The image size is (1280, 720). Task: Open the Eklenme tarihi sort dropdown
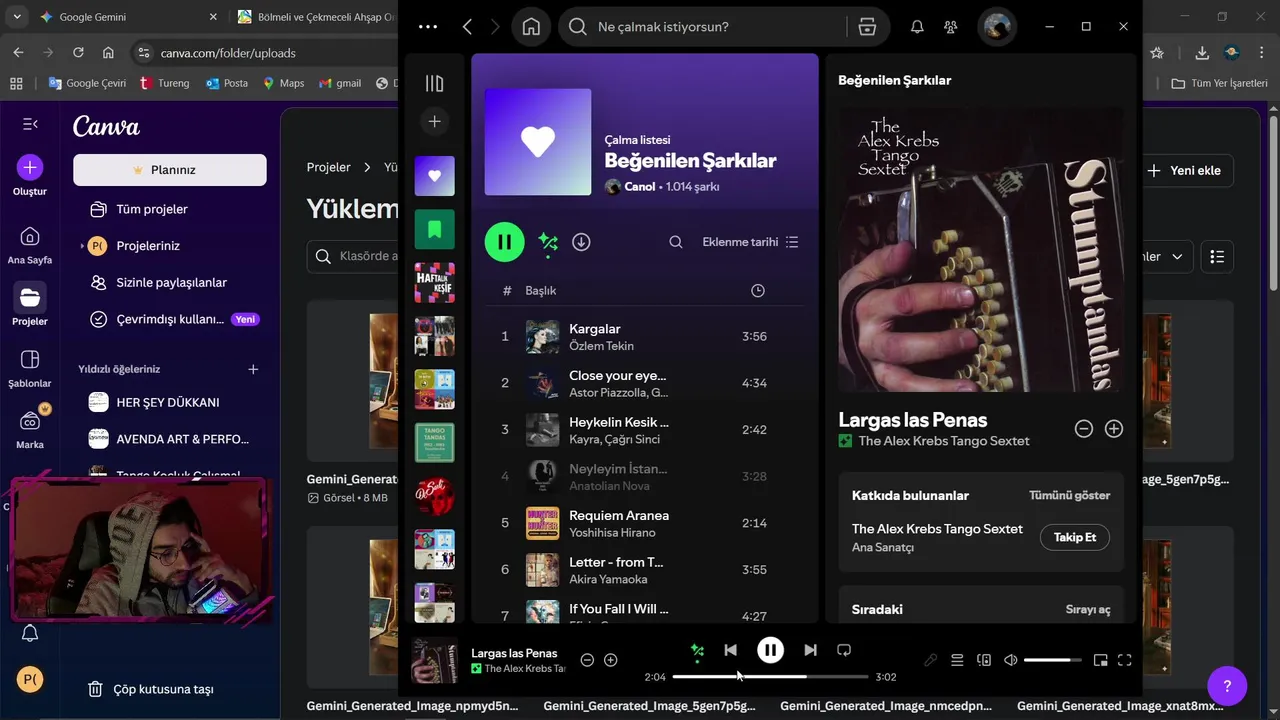point(750,242)
